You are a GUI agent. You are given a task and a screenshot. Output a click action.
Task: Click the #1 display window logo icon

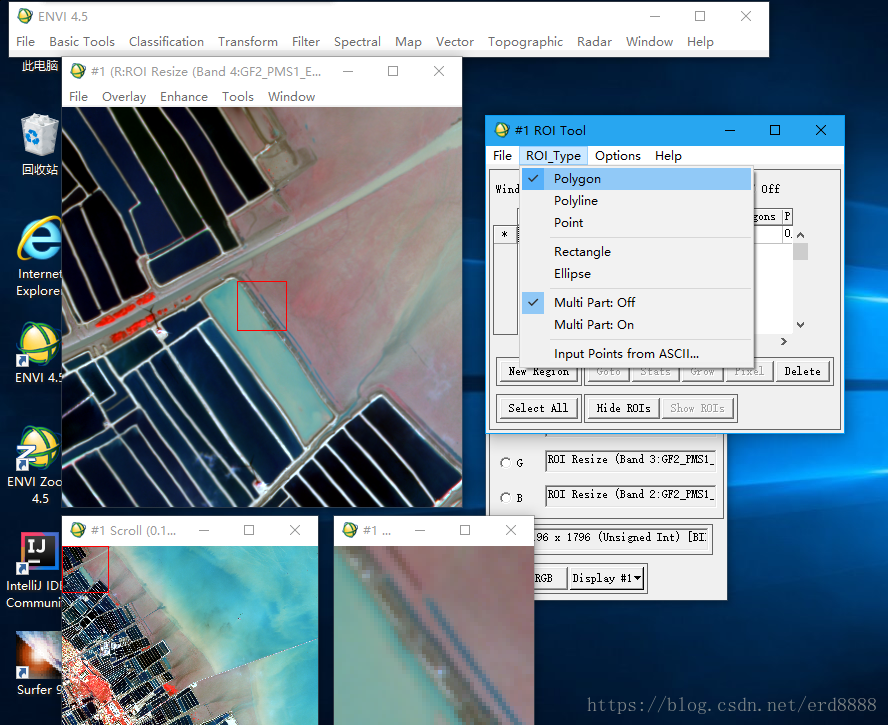(x=78, y=71)
